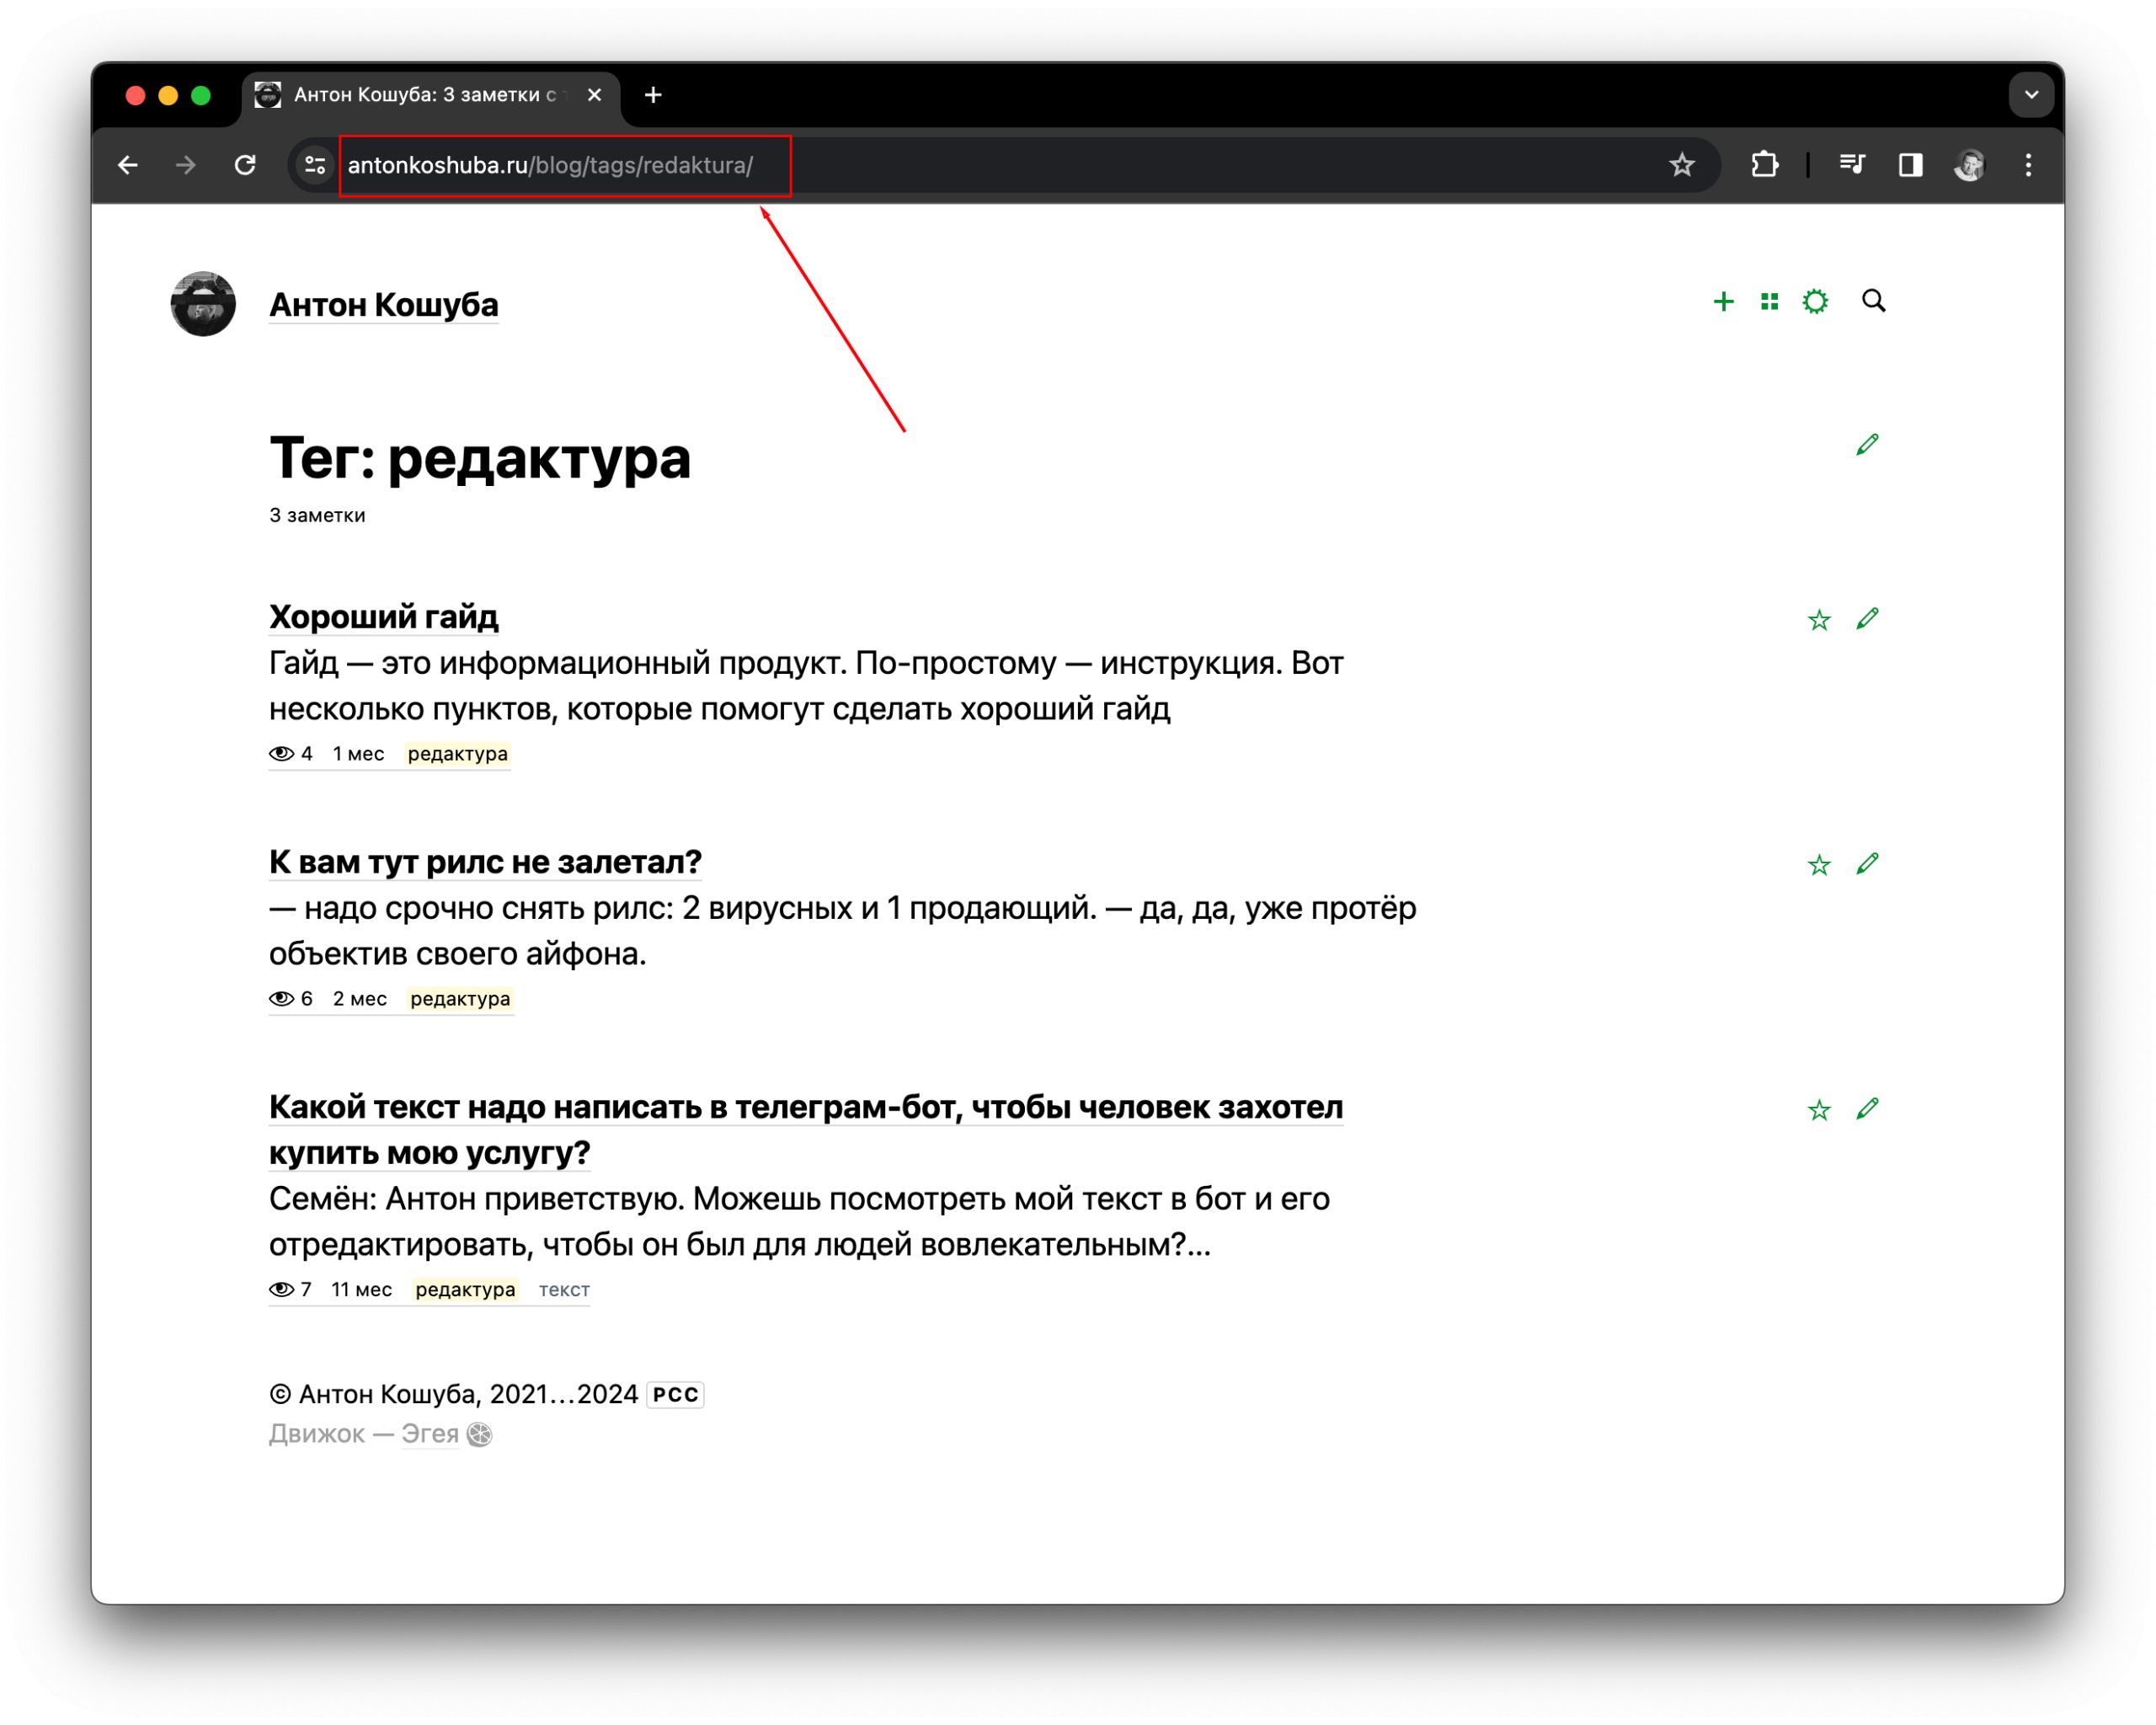Click редактура tag under телеграм-бот note
The image size is (2156, 1725).
click(x=465, y=1290)
